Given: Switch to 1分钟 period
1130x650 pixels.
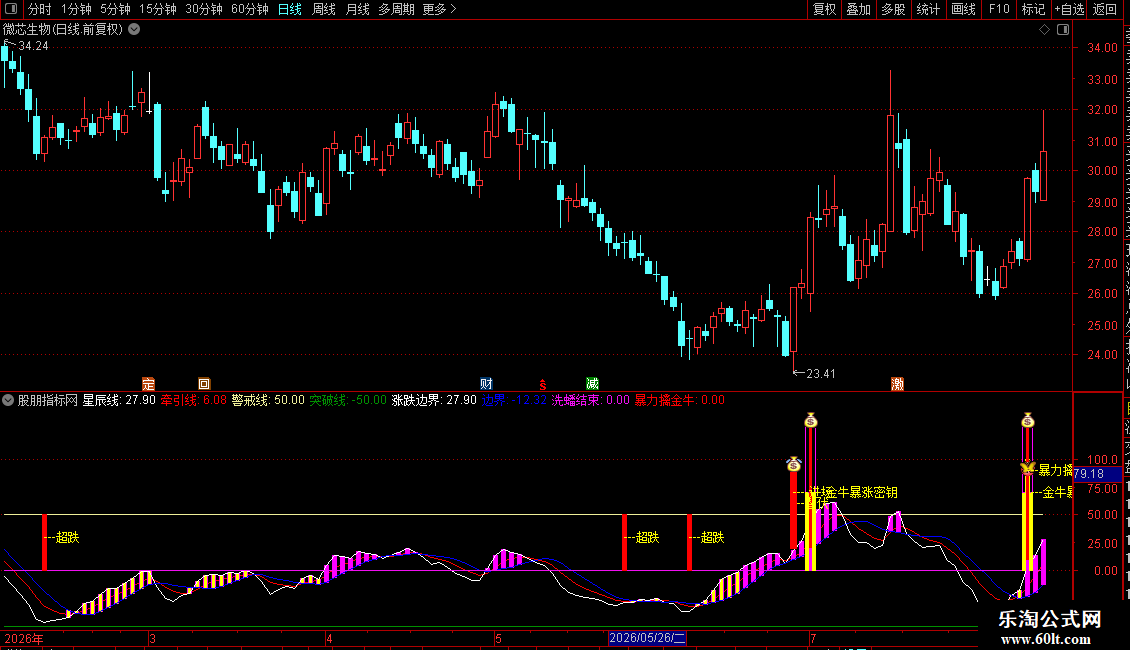Looking at the screenshot, I should tap(76, 9).
